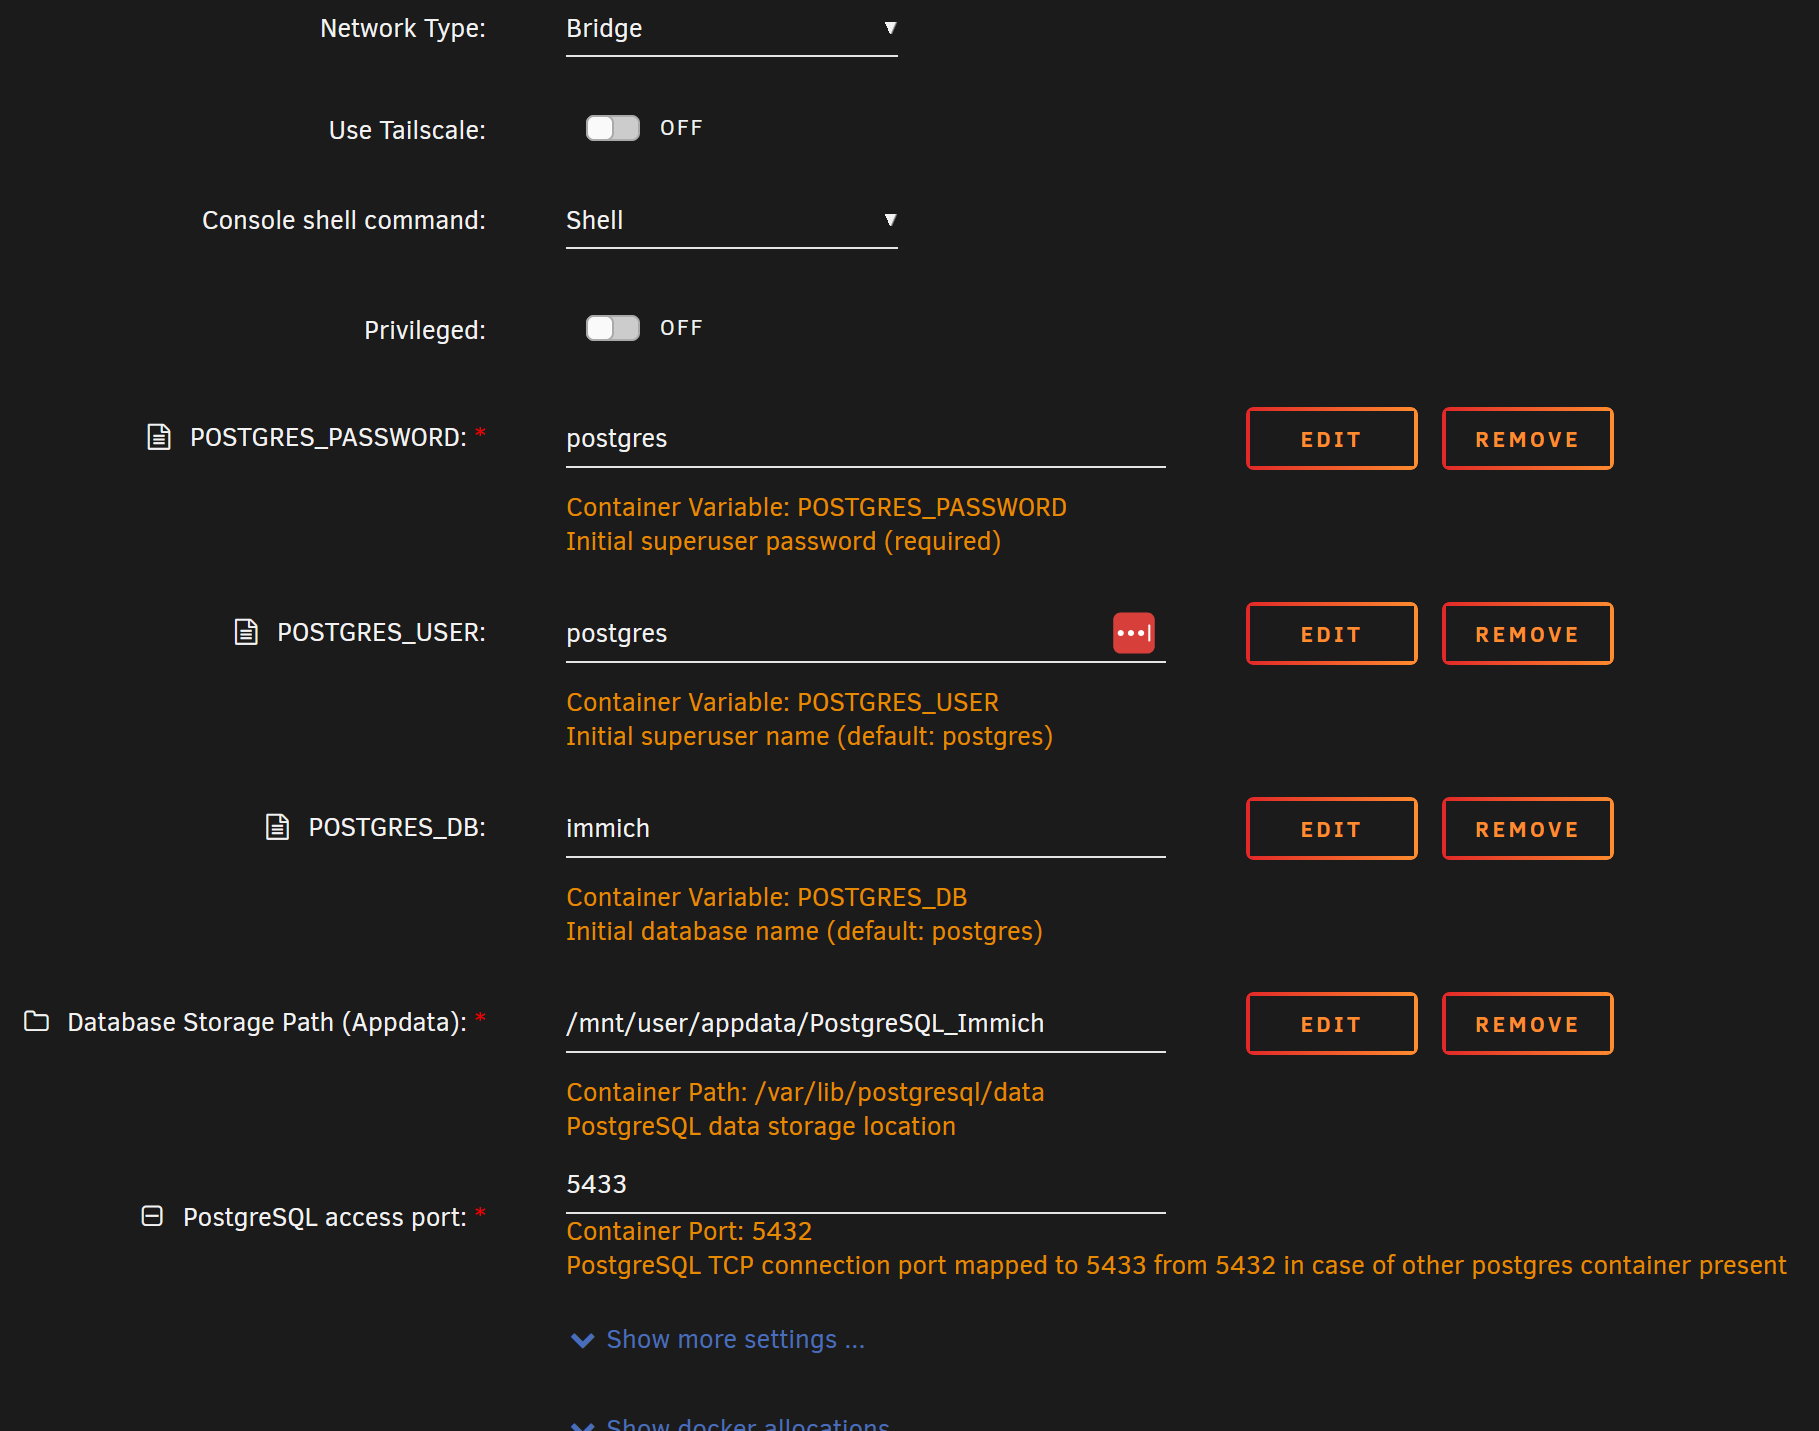Click the chevron beside Show docker allocations
Screen dimensions: 1819x1431
[583, 1424]
